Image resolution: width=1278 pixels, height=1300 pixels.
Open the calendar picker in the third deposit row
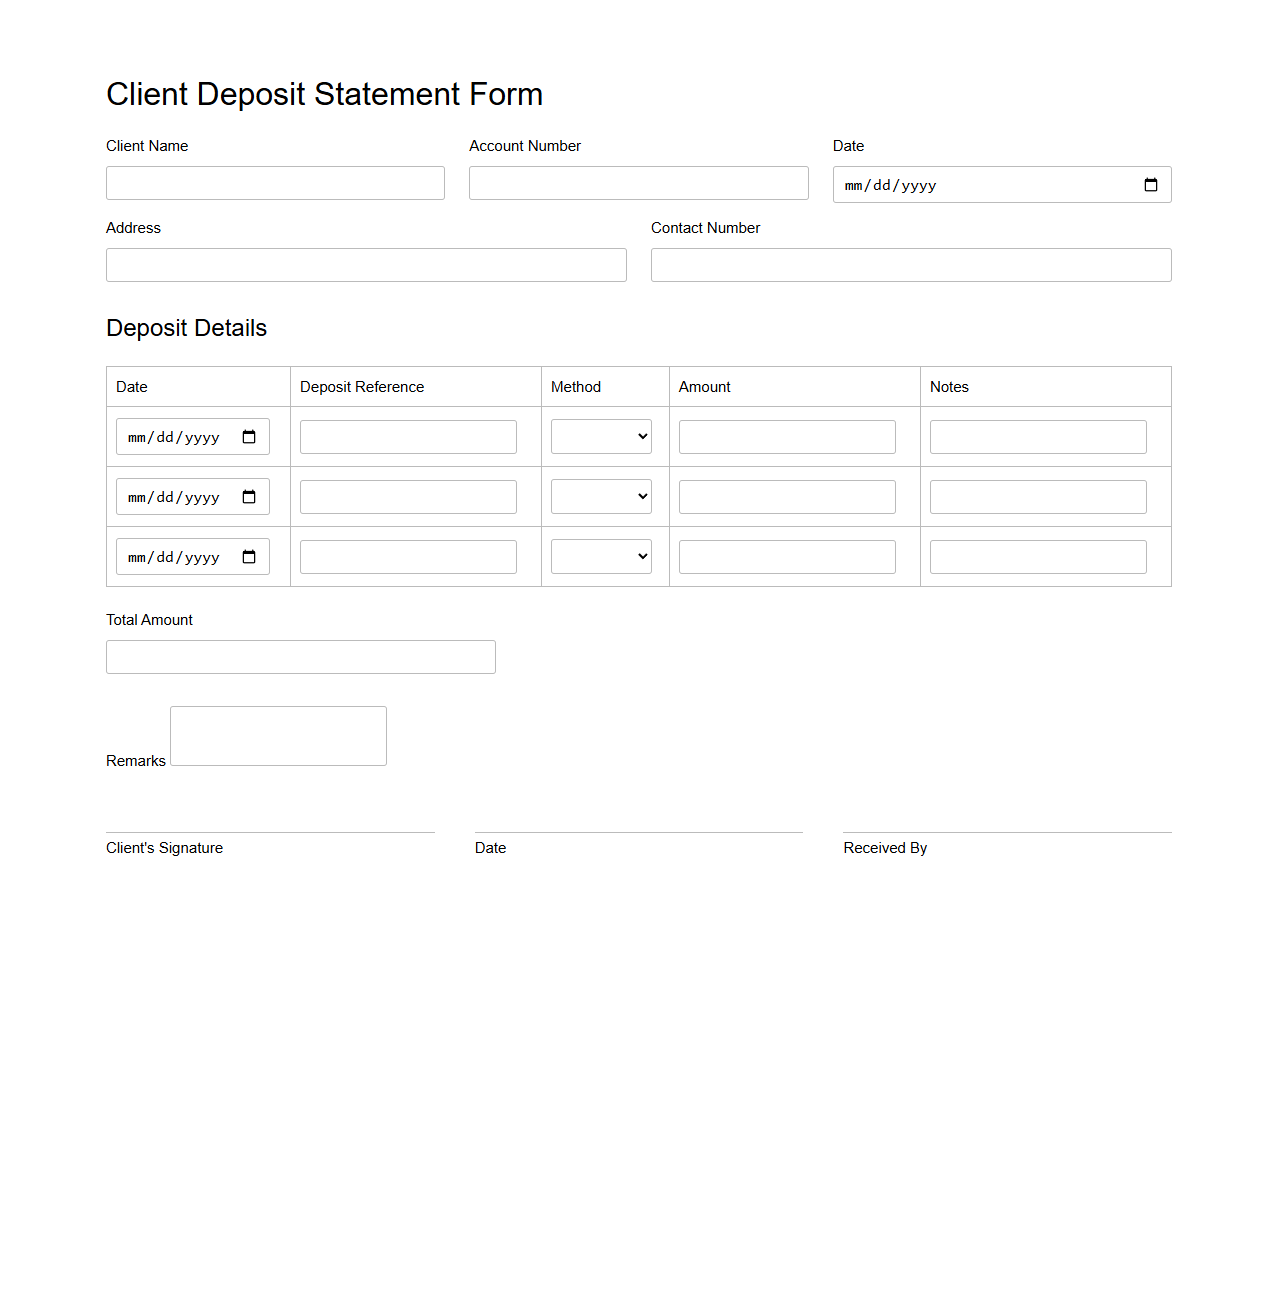248,556
